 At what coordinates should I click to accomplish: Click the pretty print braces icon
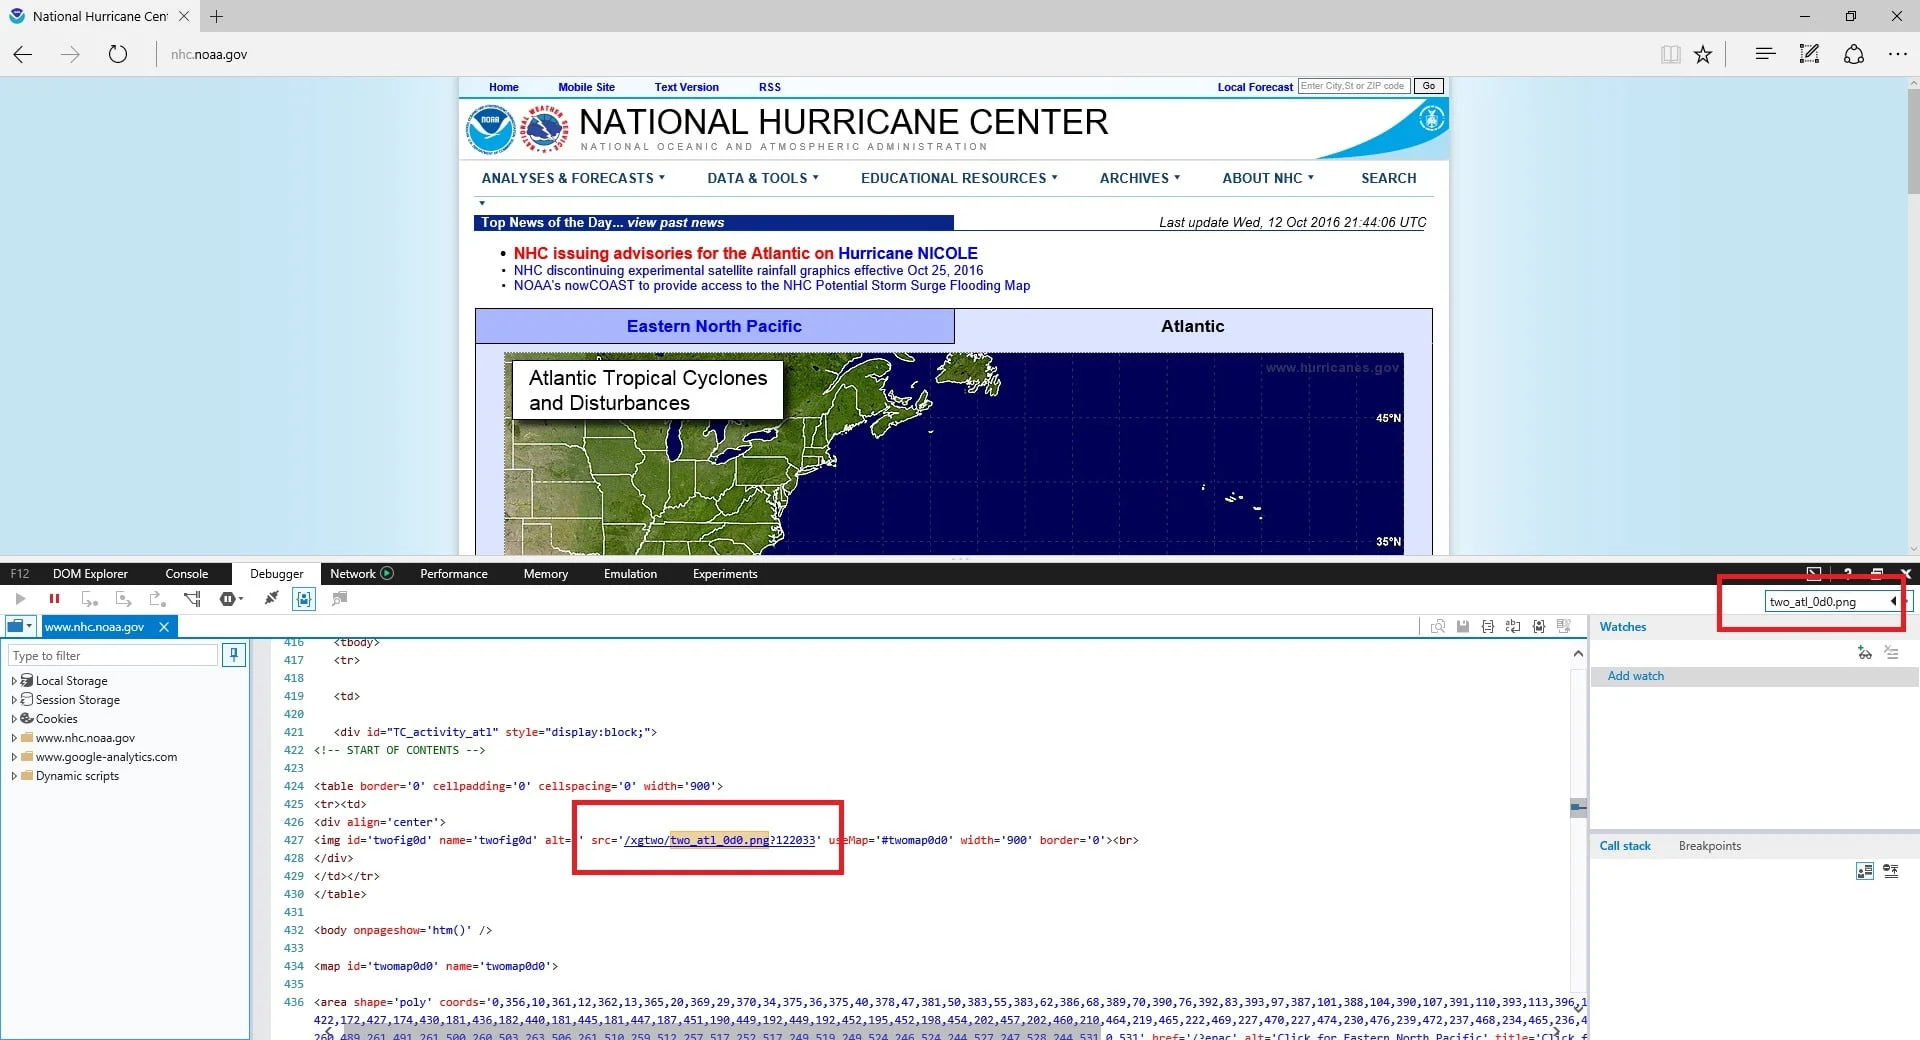[1488, 627]
